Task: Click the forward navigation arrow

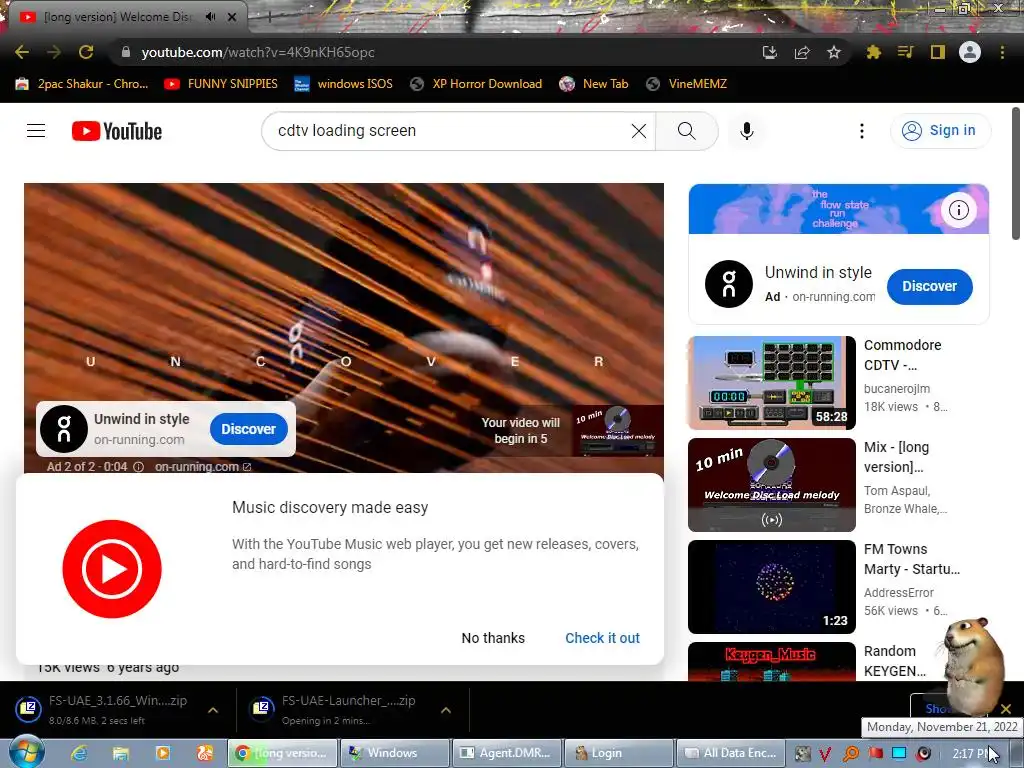Action: [54, 52]
